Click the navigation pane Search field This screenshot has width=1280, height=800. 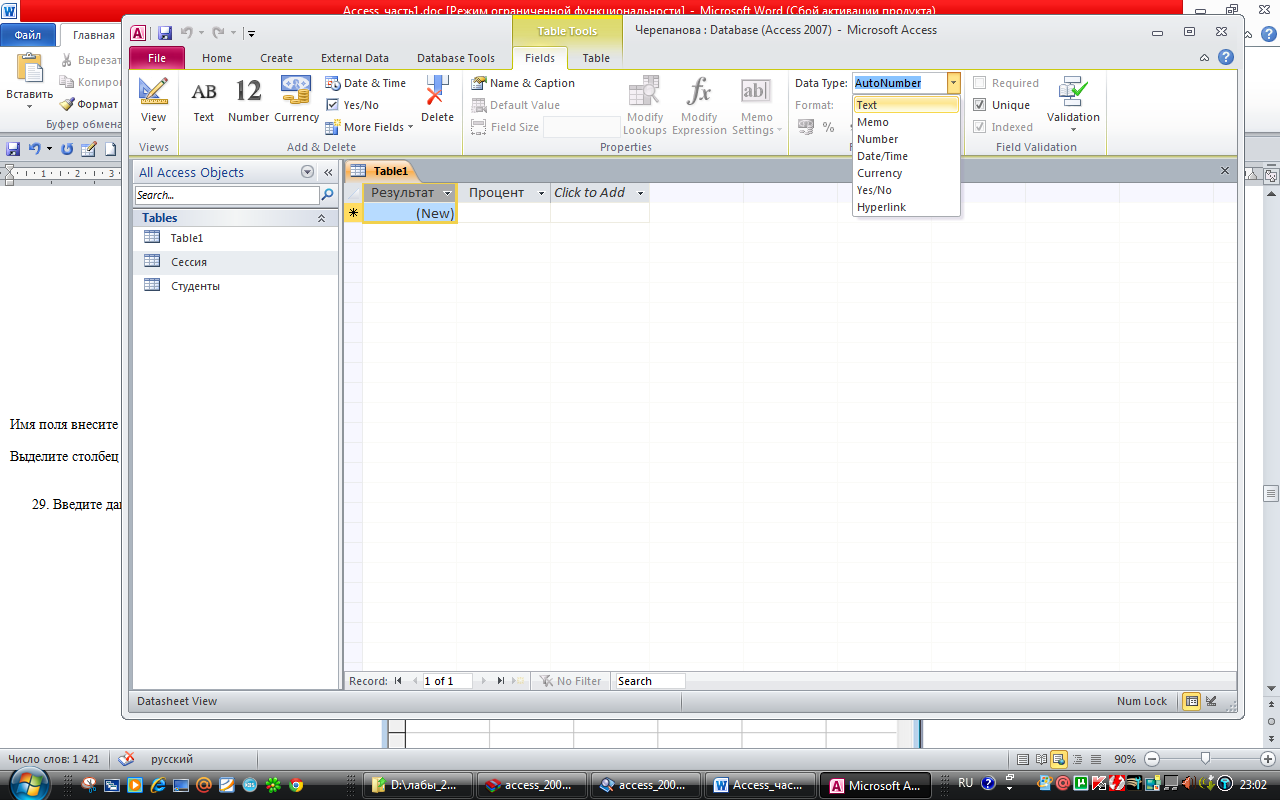[x=227, y=195]
